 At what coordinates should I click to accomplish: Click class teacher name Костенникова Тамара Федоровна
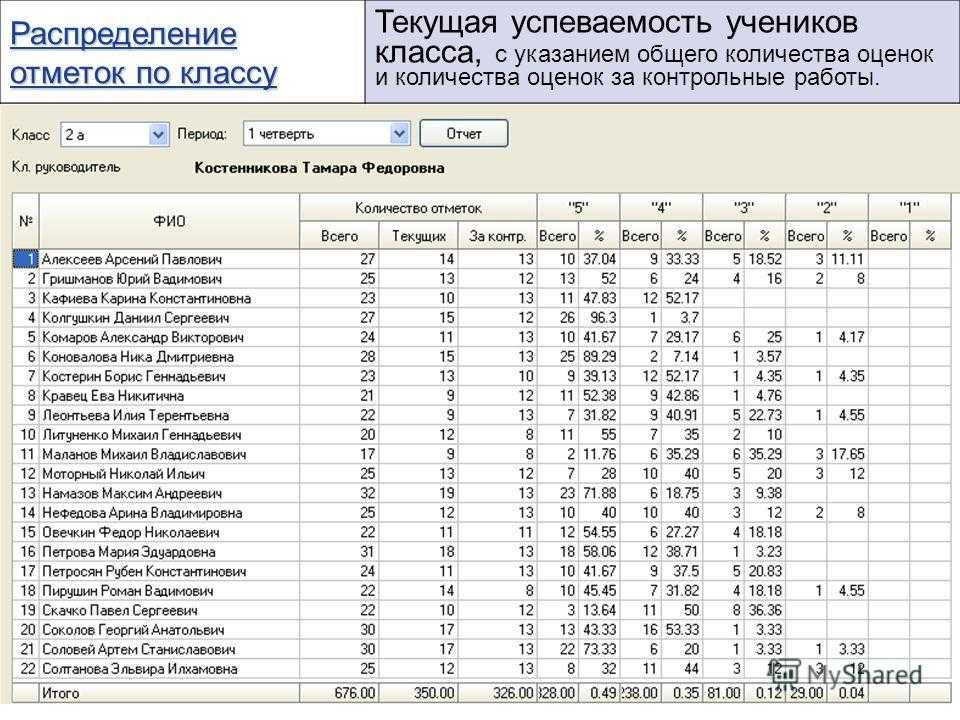click(318, 168)
